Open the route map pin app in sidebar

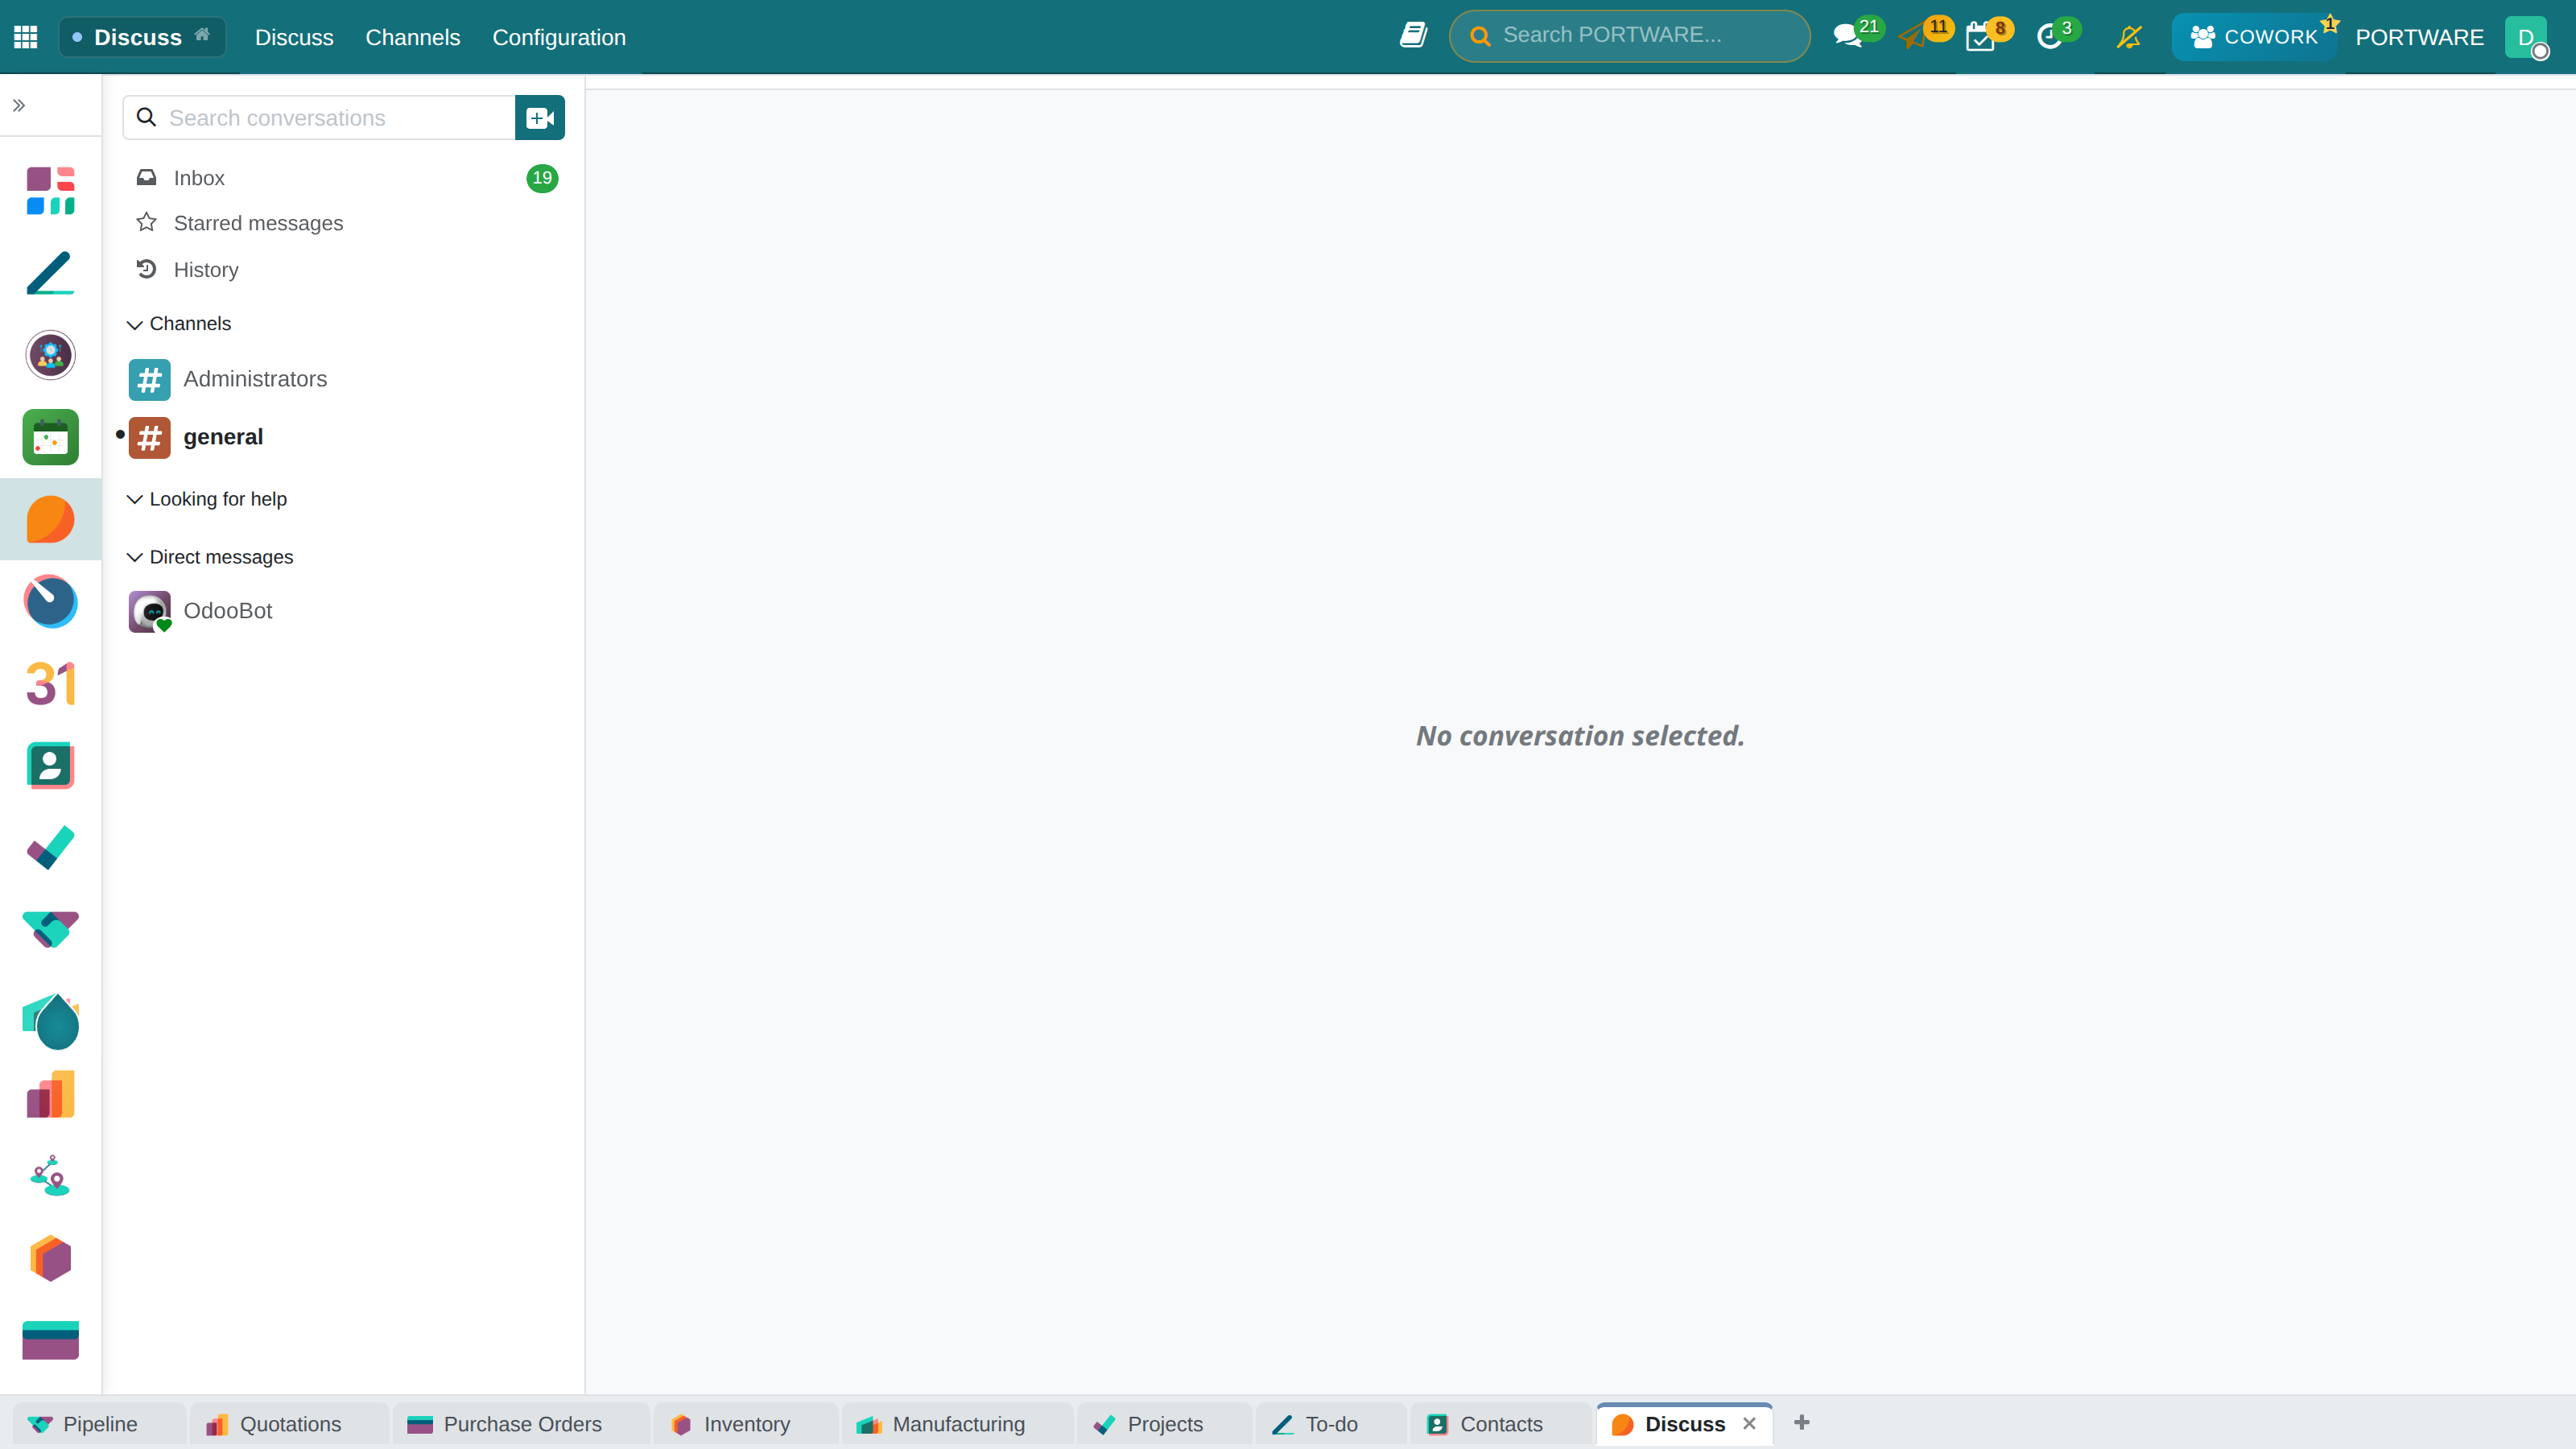coord(51,1176)
